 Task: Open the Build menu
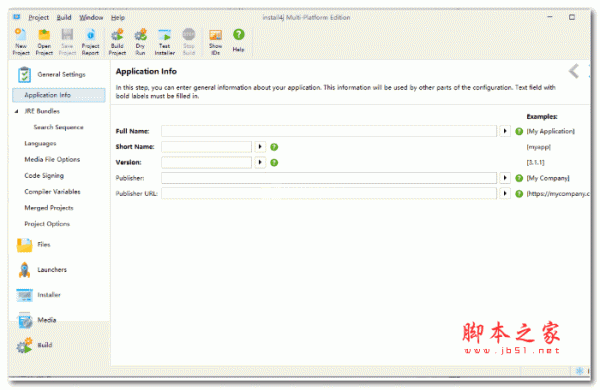[64, 18]
